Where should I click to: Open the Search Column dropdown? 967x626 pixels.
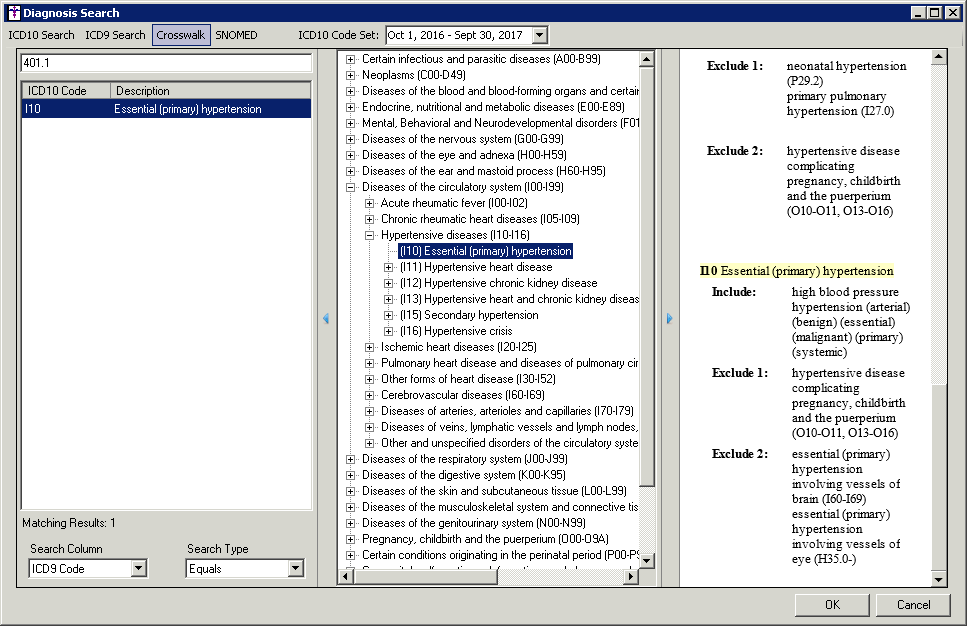click(x=139, y=569)
